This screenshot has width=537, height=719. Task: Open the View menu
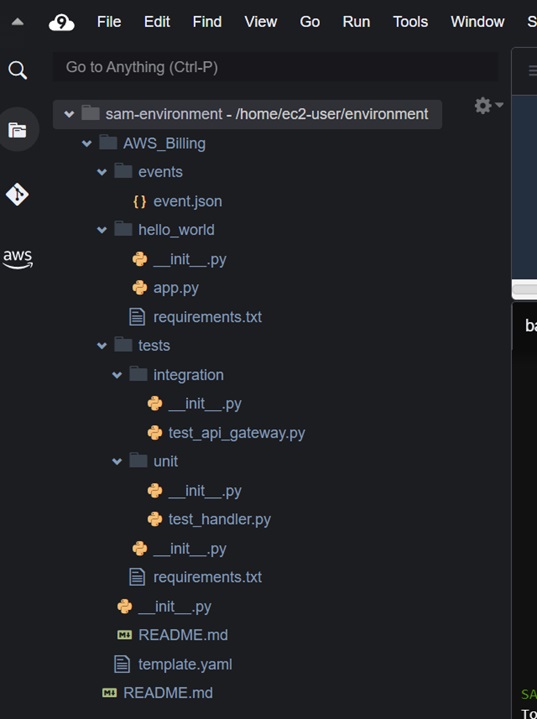pos(260,22)
